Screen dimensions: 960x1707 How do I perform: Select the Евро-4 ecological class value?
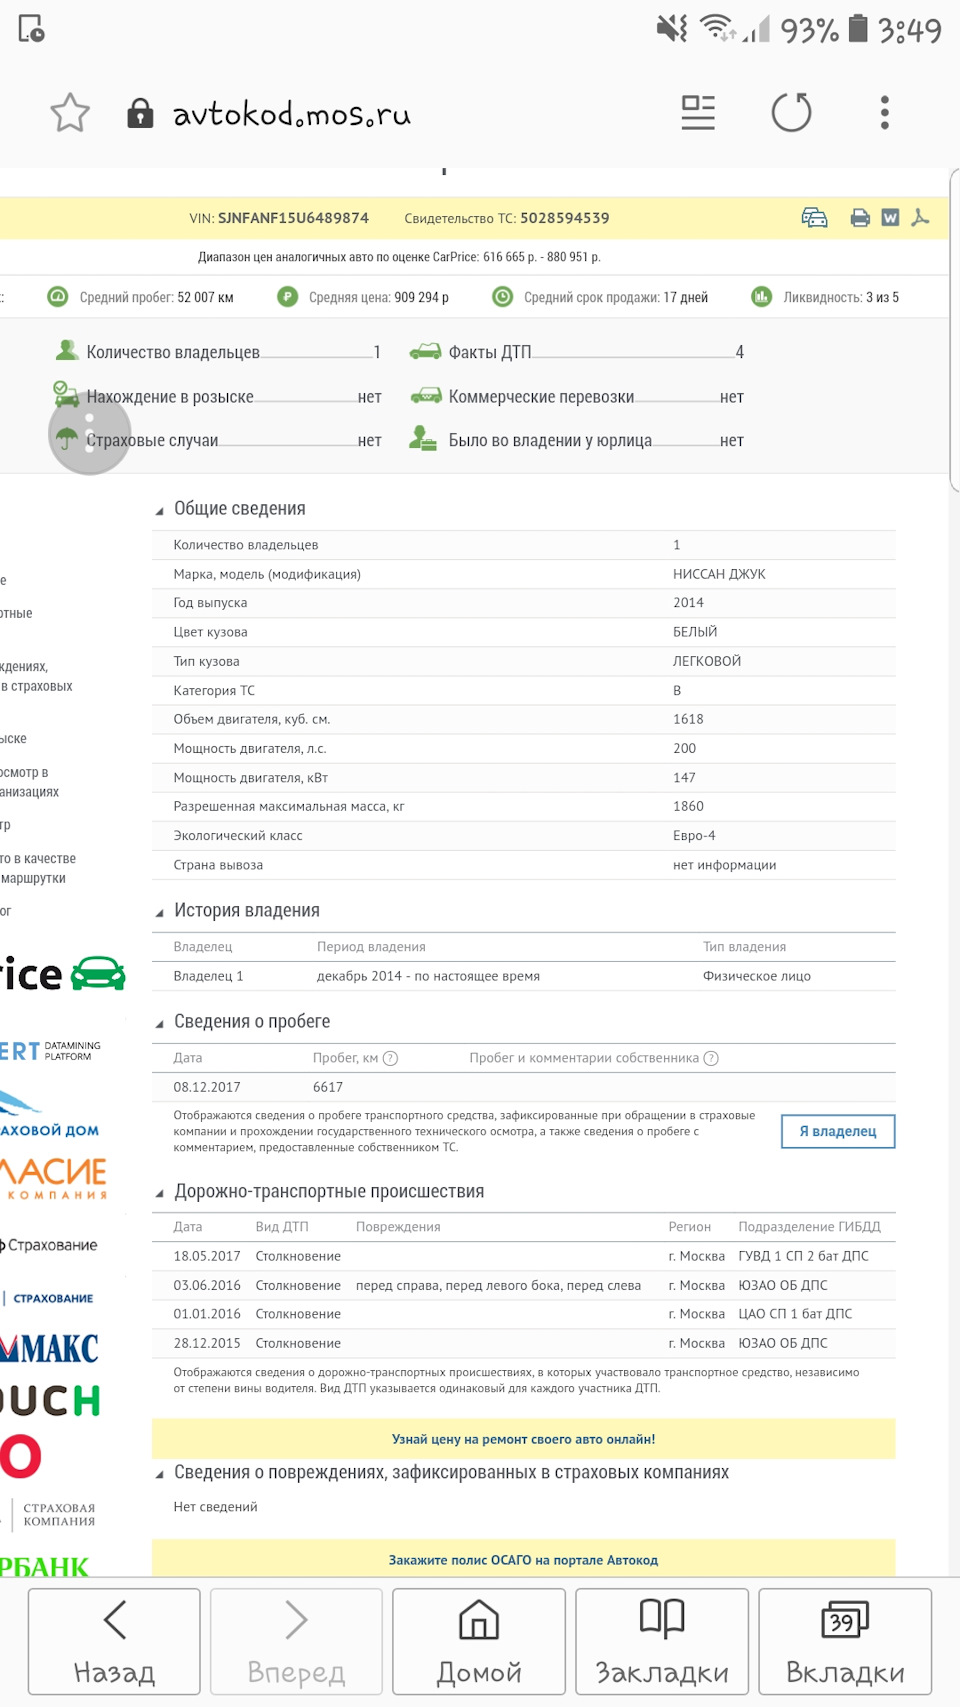pyautogui.click(x=694, y=836)
